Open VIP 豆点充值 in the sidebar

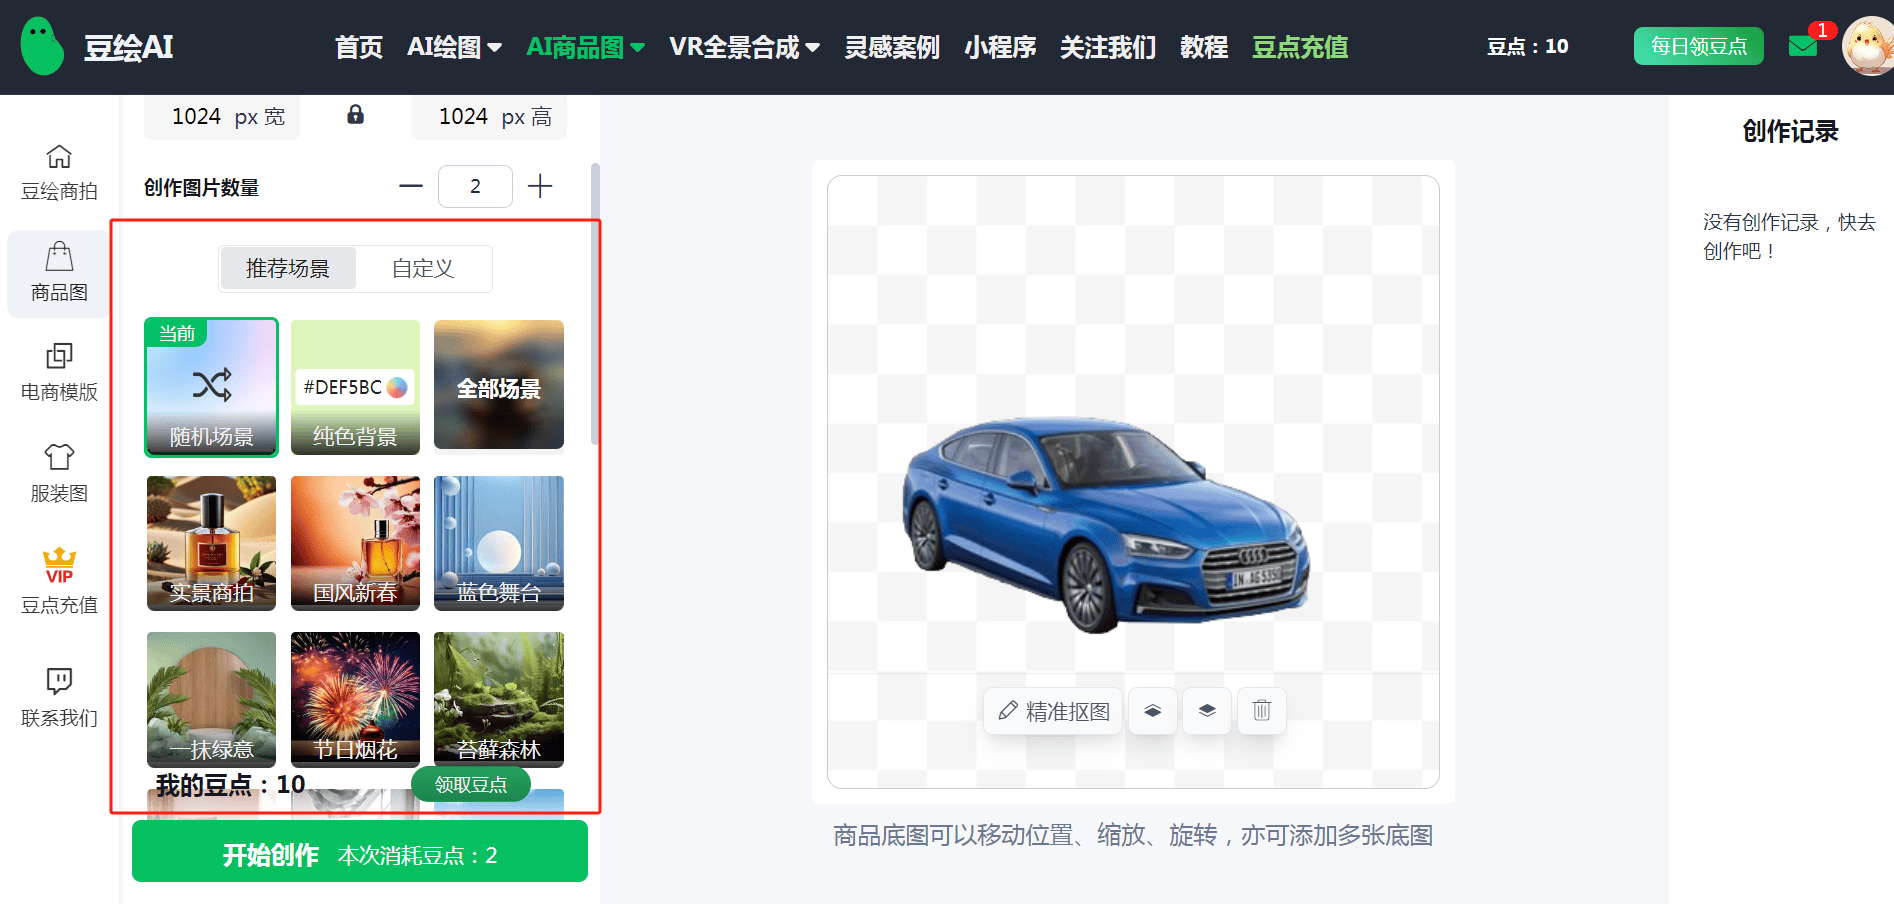(x=58, y=578)
